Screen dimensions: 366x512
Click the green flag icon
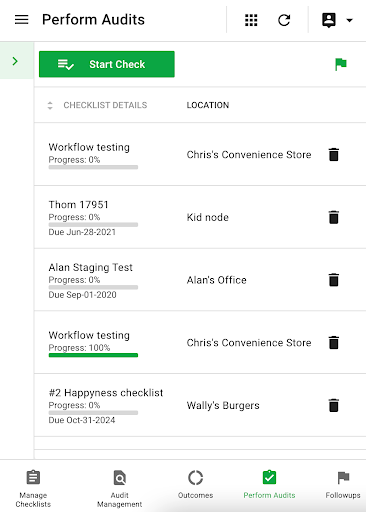click(341, 64)
